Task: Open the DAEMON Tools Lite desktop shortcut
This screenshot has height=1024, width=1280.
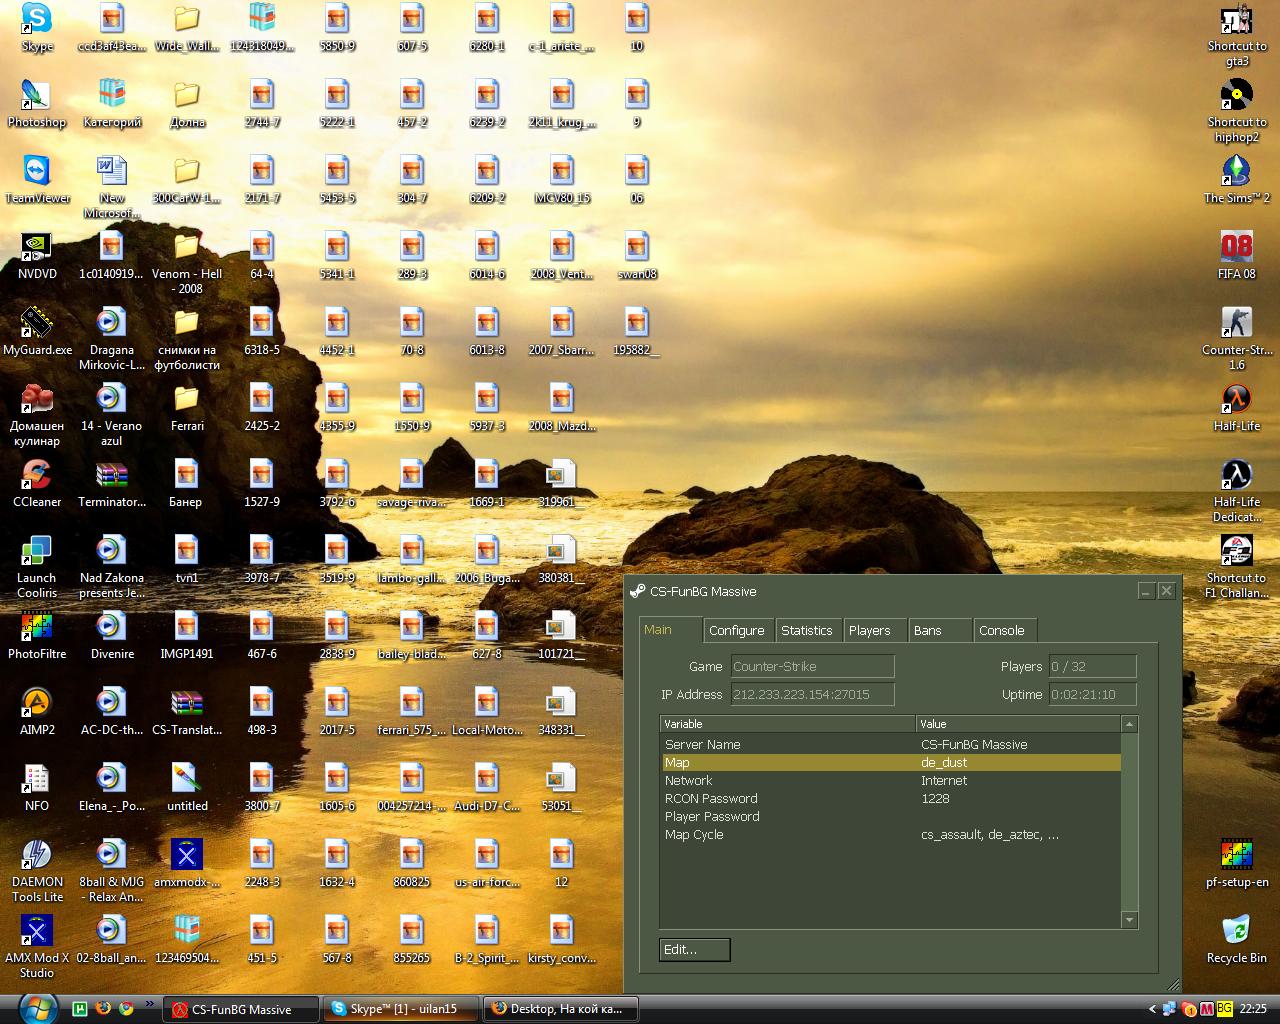Action: pos(37,870)
